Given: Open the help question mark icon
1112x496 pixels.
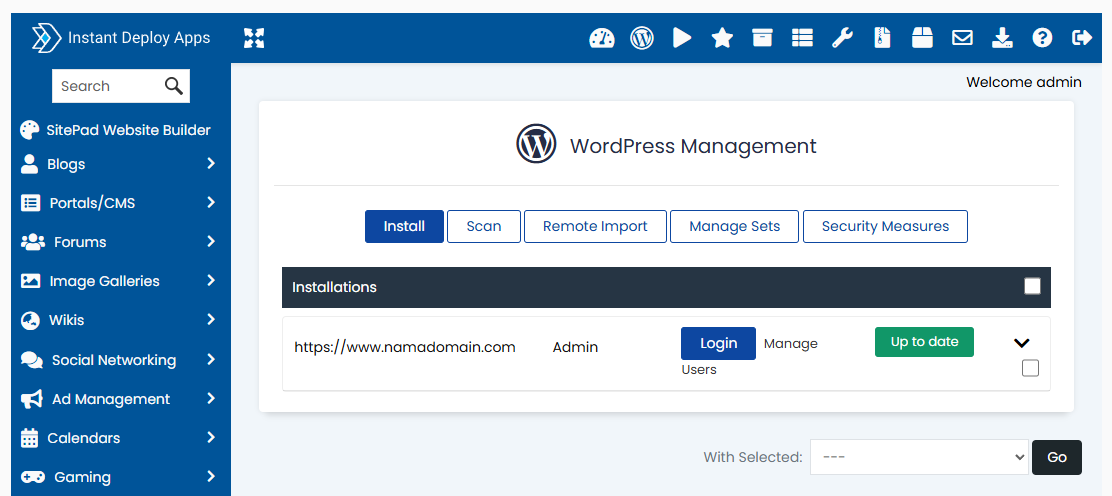Looking at the screenshot, I should (x=1042, y=38).
